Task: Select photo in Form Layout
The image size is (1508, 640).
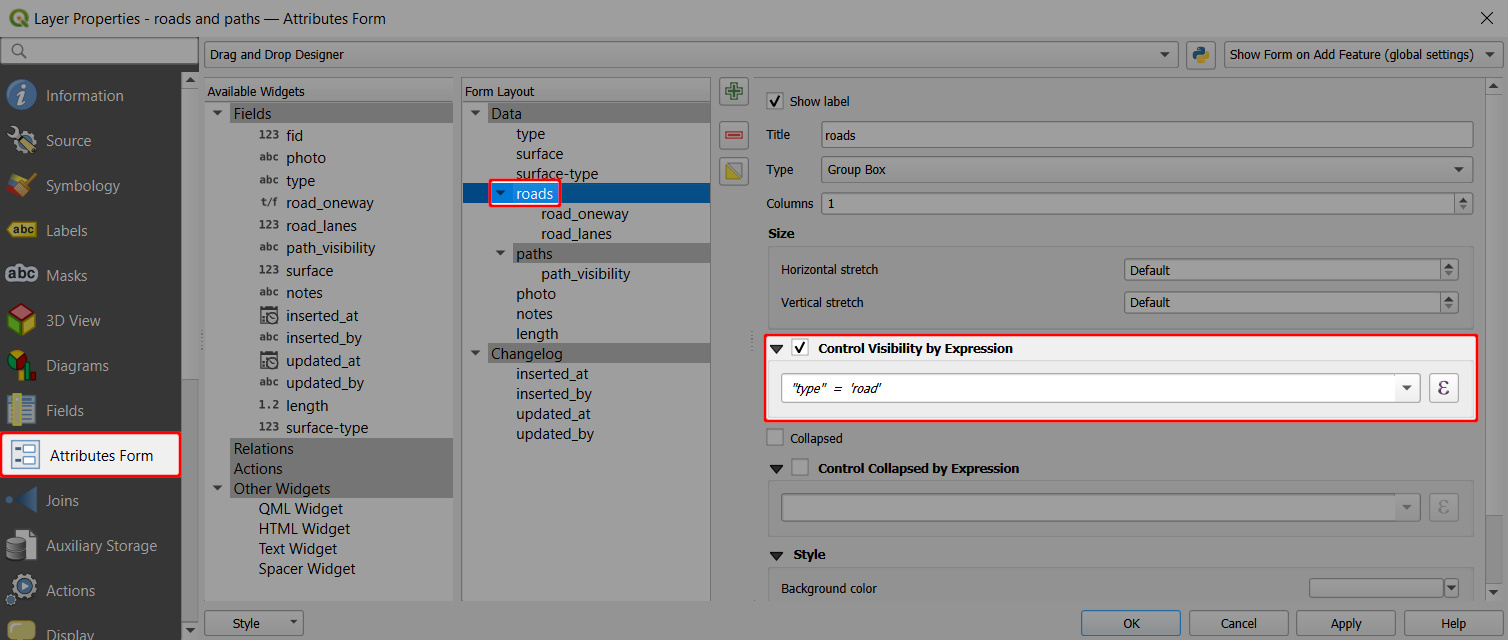Action: (536, 294)
